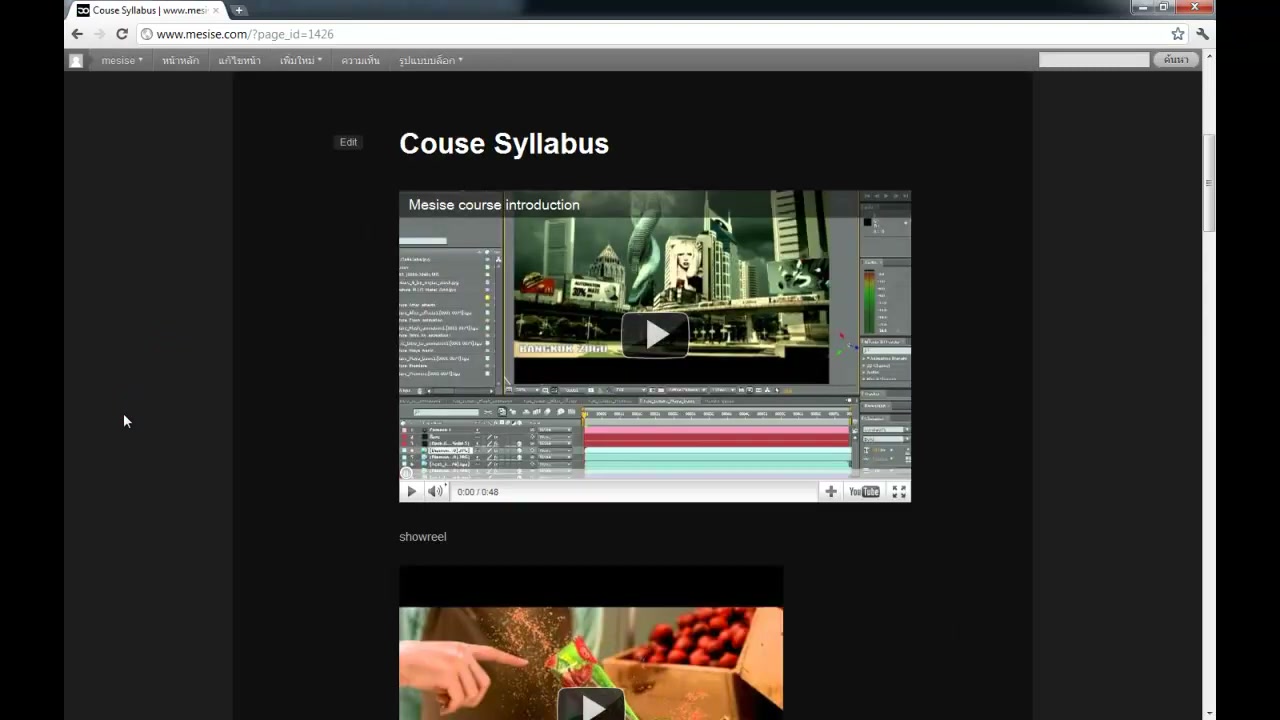Open a new browser tab

tap(239, 10)
